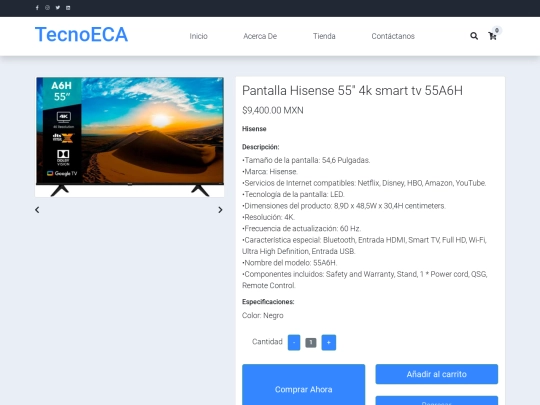Open the Instagram social link

tap(48, 8)
